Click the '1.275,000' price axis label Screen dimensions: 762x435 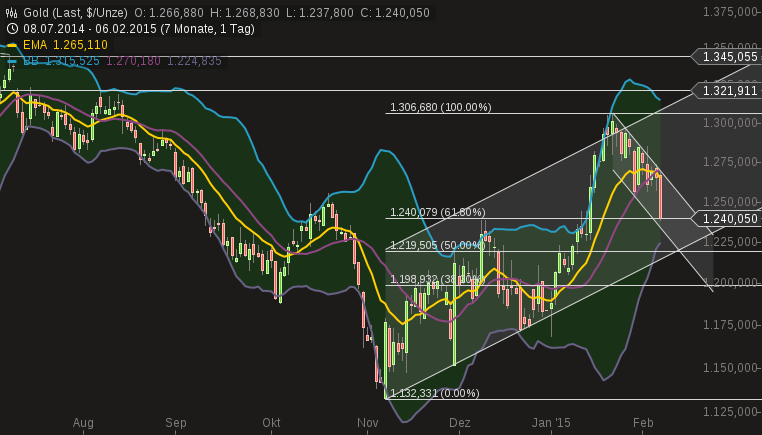pos(730,162)
